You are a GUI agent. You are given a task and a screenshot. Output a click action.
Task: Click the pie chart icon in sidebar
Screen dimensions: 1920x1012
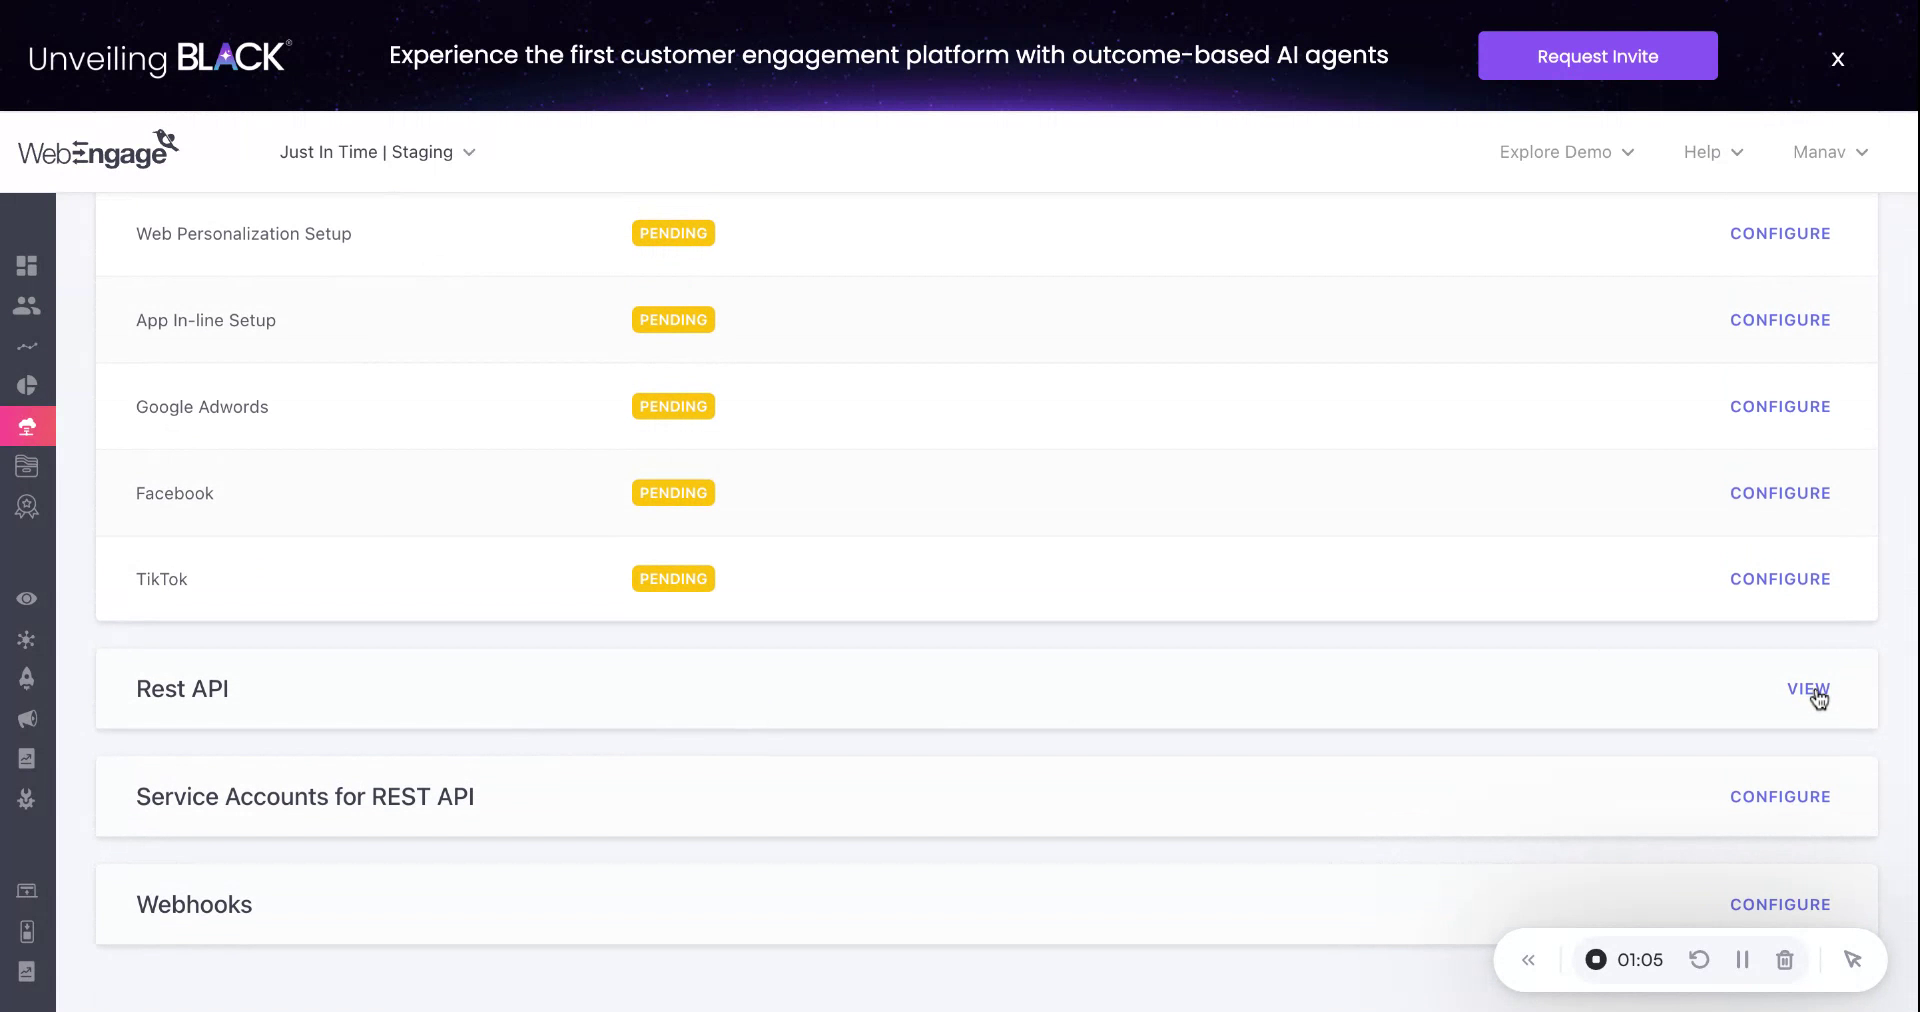27,386
